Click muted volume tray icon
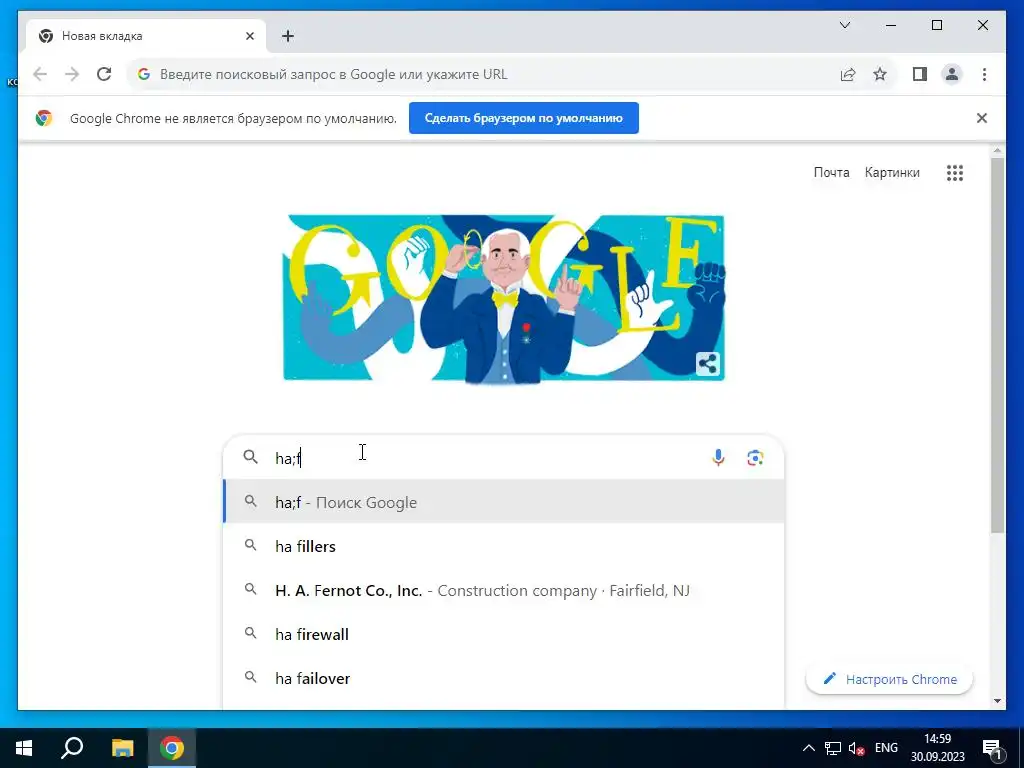The width and height of the screenshot is (1024, 768). click(857, 748)
